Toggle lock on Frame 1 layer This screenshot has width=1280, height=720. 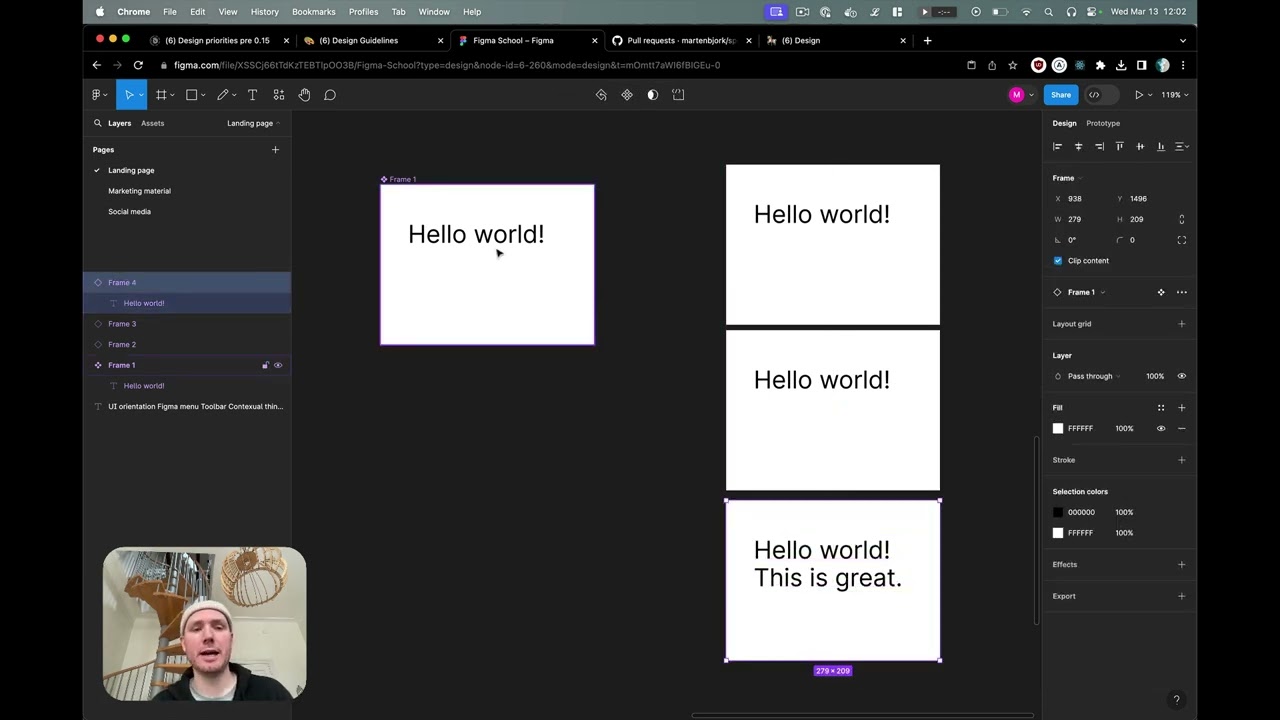tap(265, 365)
